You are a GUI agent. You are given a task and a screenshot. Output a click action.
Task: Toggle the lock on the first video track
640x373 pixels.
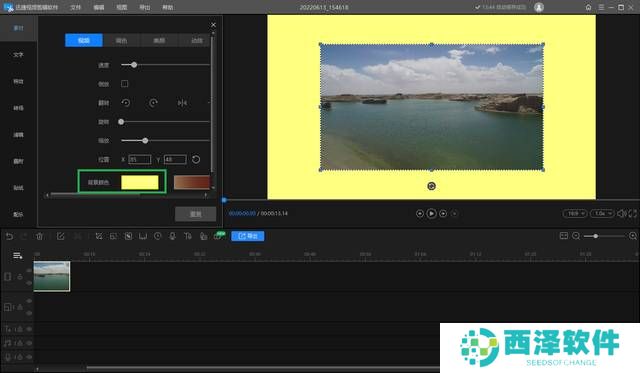pos(20,277)
